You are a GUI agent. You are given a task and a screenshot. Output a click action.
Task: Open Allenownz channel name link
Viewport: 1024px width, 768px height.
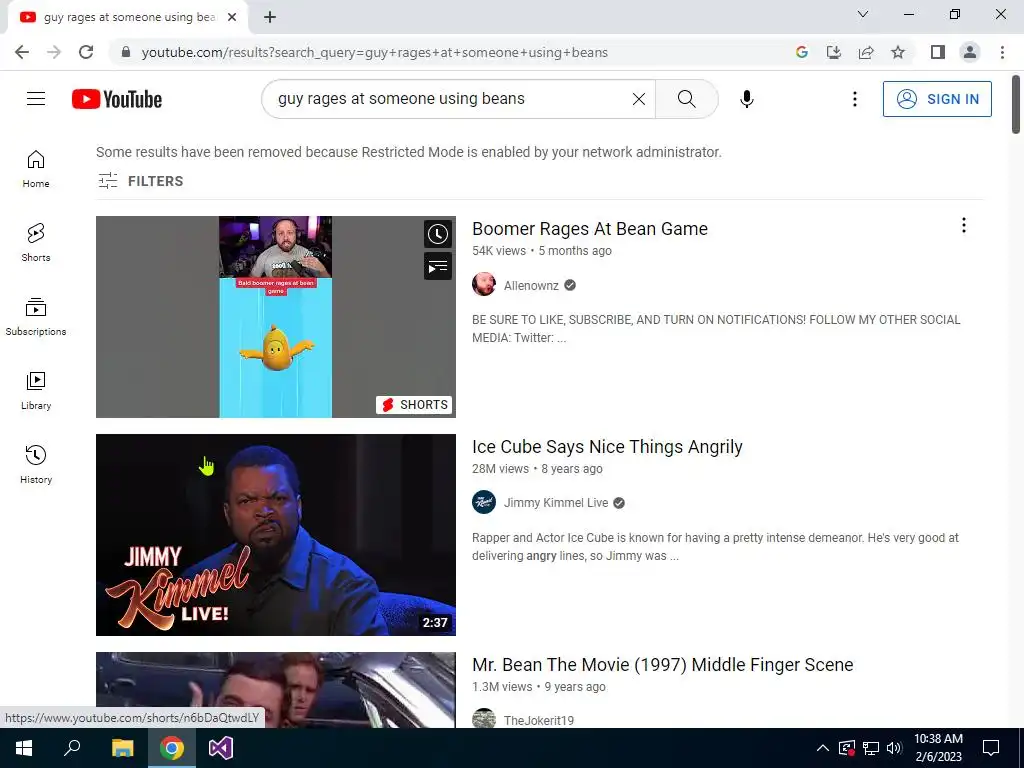[x=531, y=285]
